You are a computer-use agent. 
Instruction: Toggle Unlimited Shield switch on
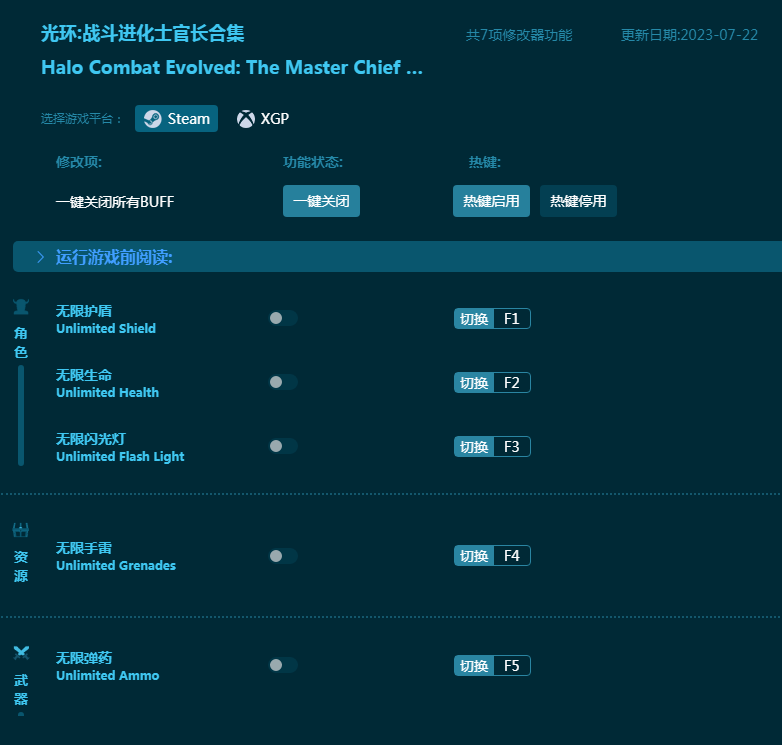[283, 318]
